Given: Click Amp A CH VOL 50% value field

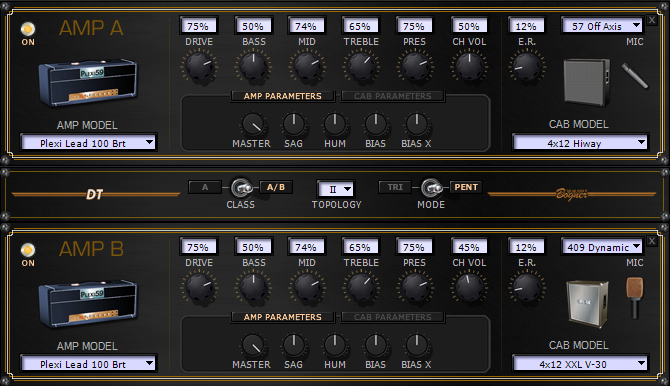Looking at the screenshot, I should tap(469, 26).
